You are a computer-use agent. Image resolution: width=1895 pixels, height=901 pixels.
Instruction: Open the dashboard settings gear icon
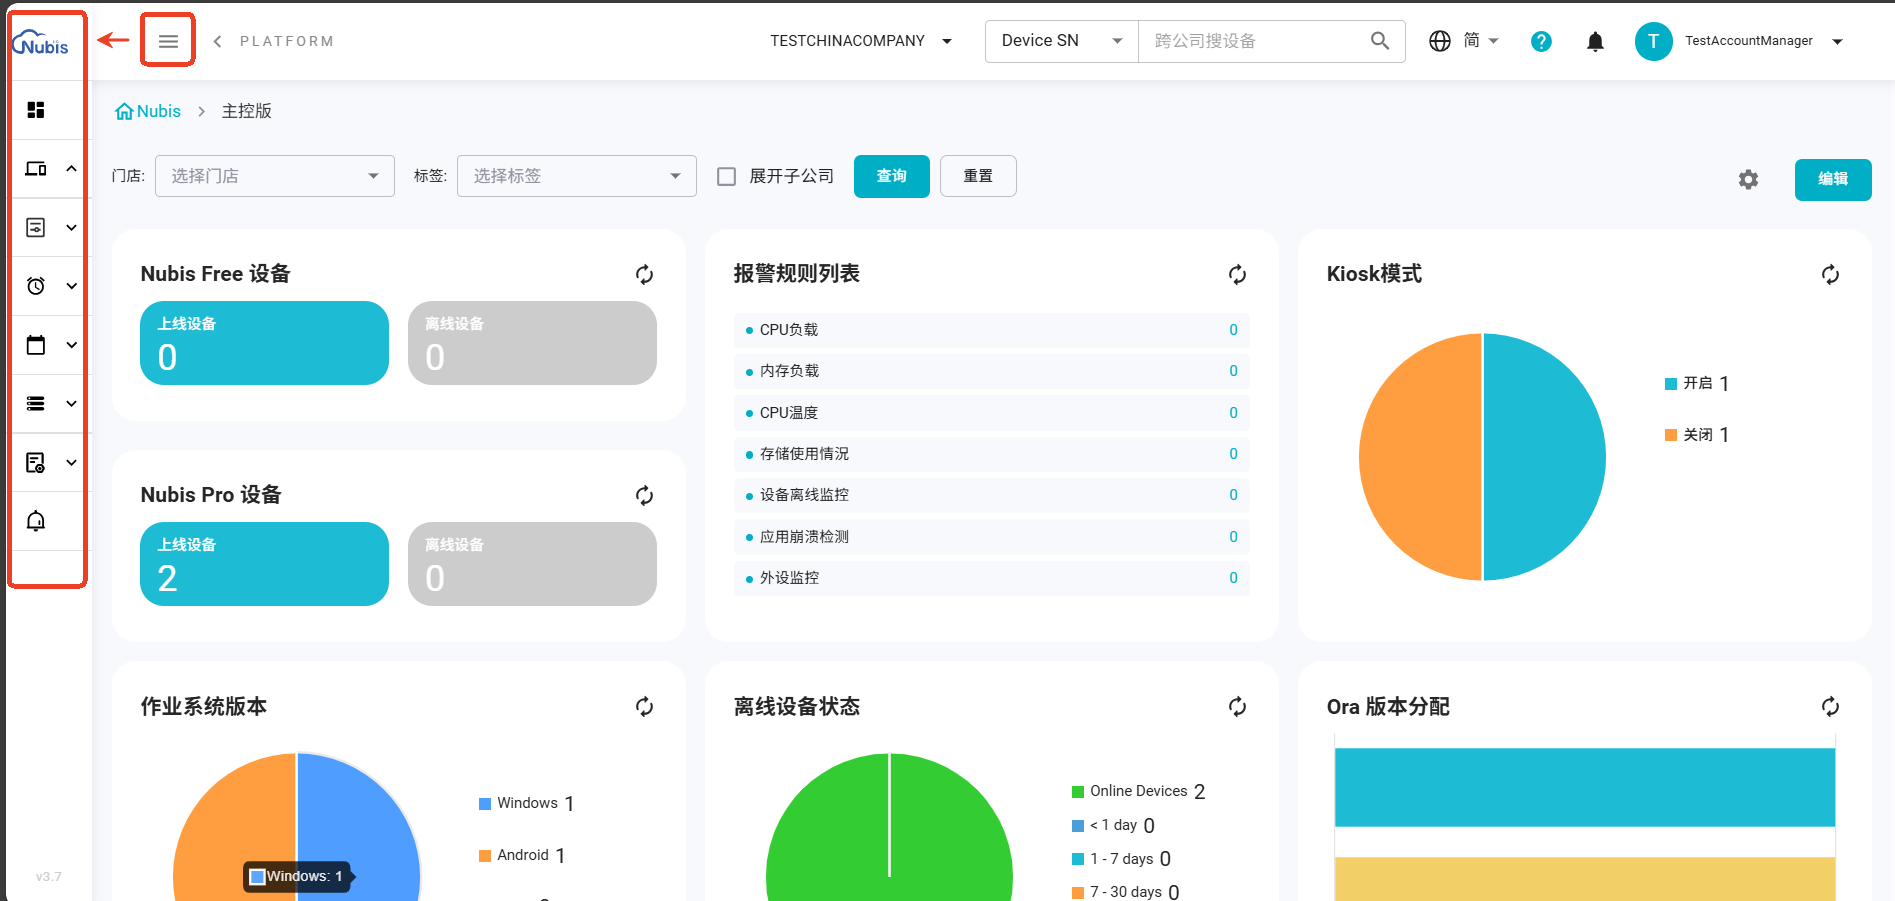point(1748,180)
